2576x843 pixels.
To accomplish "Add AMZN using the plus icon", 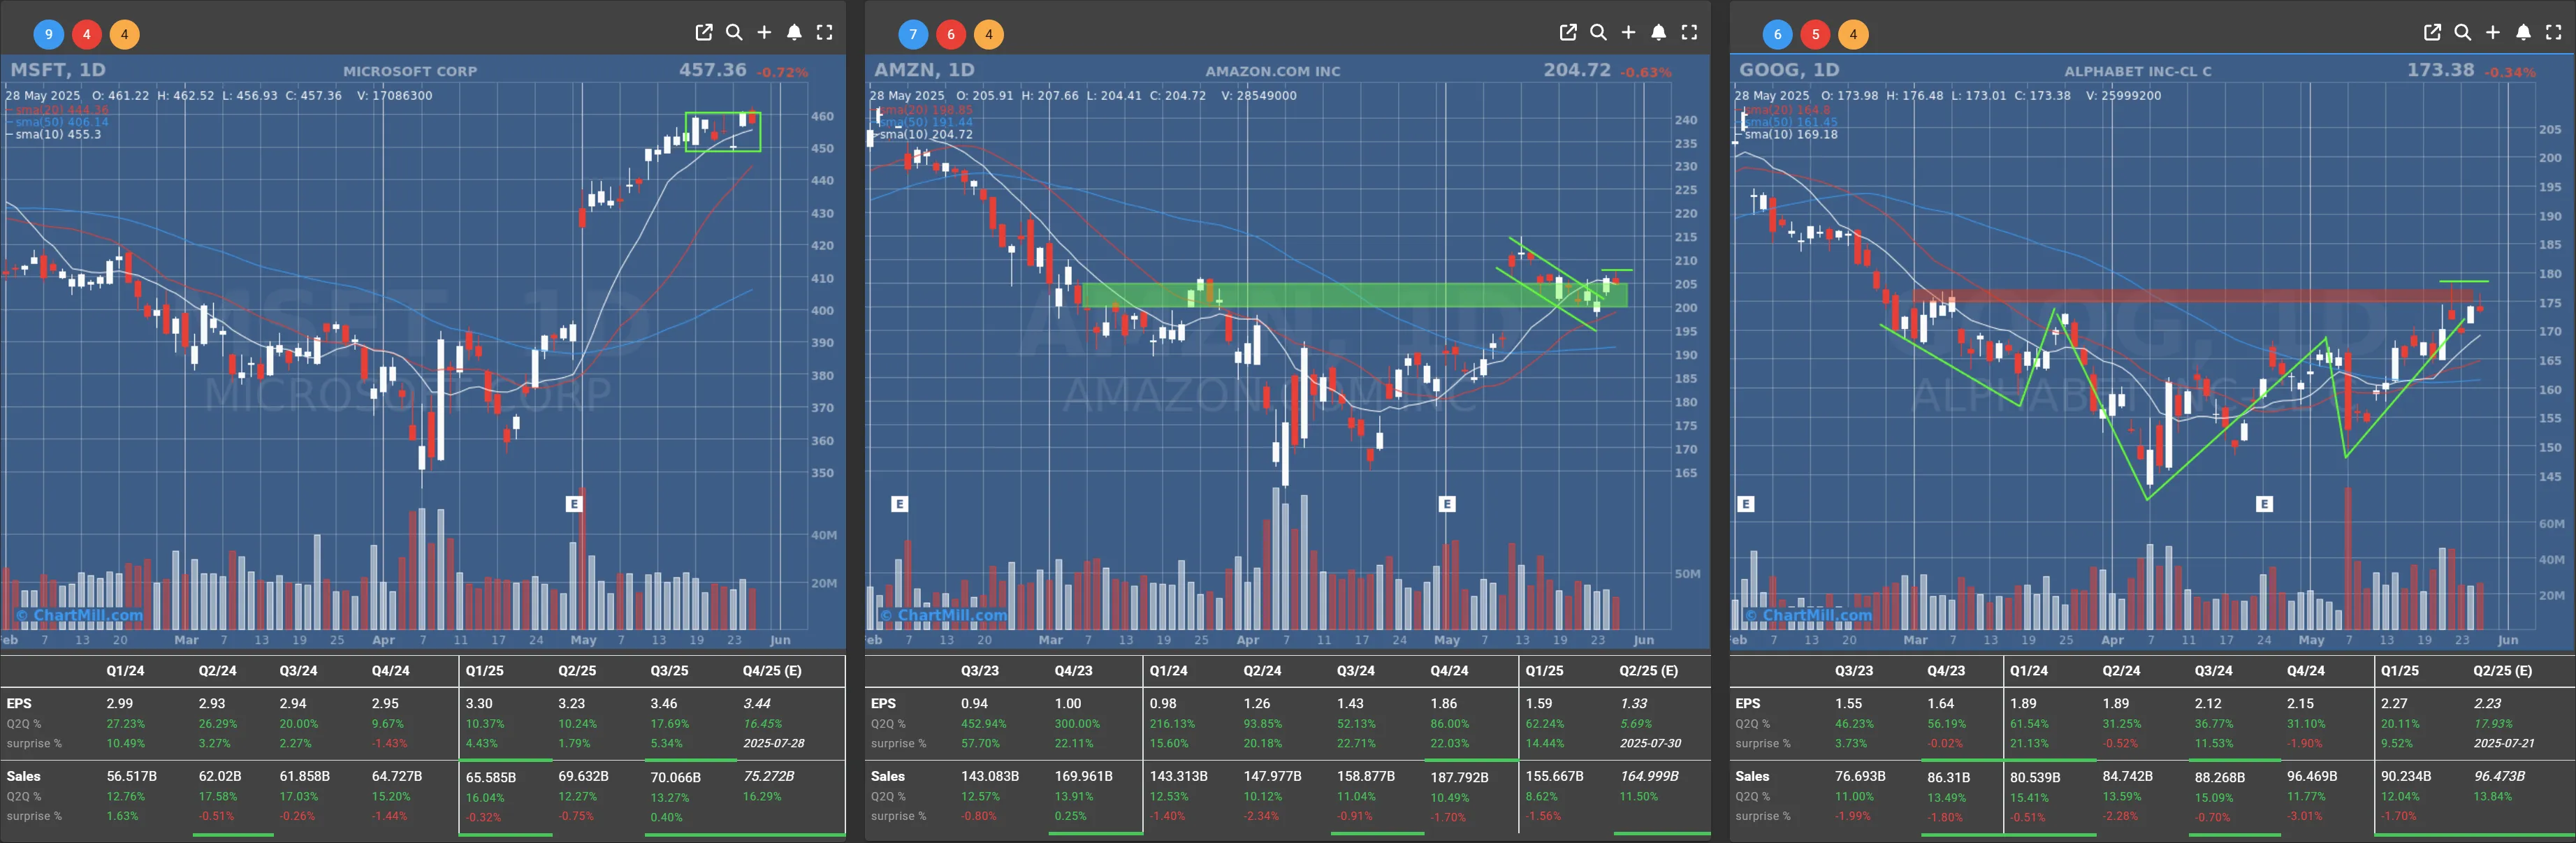I will (1628, 32).
